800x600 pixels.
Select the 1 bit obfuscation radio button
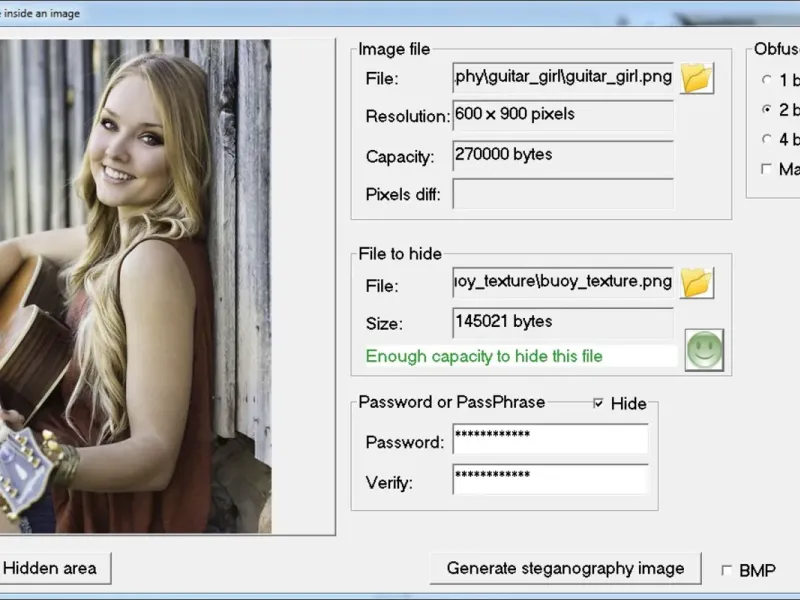tap(766, 80)
